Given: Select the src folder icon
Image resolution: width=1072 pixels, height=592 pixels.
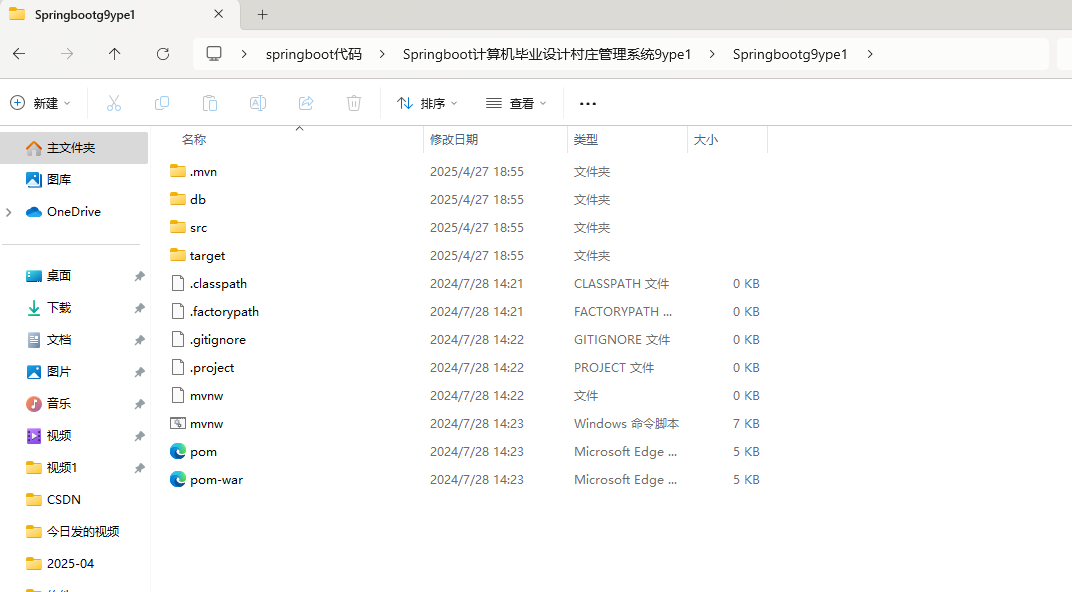Looking at the screenshot, I should pos(178,227).
